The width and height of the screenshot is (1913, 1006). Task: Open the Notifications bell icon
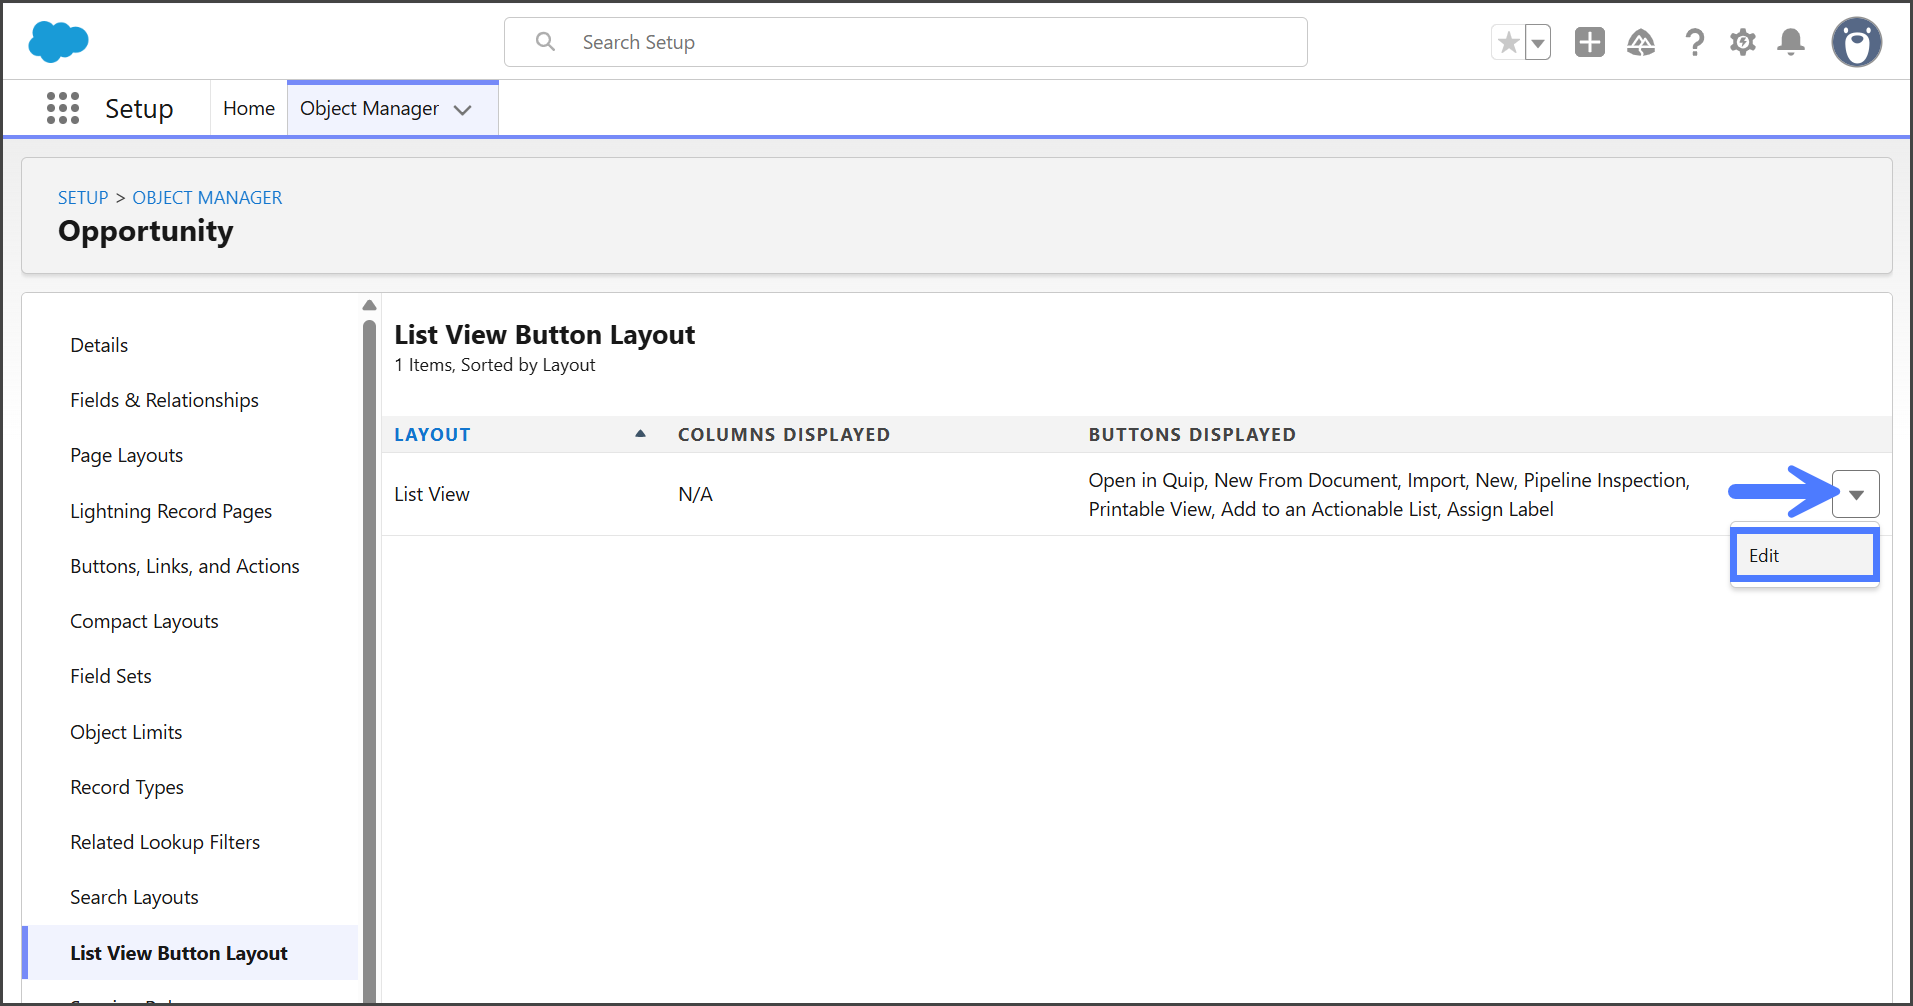click(1790, 42)
